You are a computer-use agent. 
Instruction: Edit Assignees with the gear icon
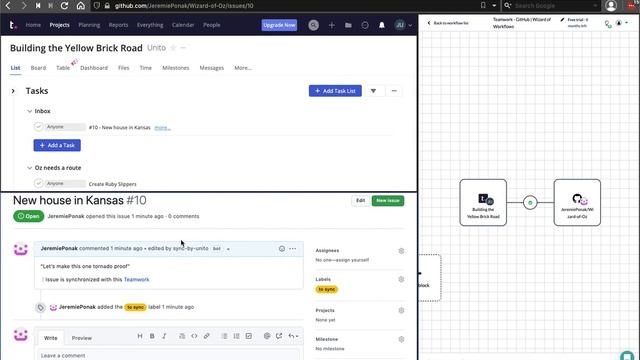click(401, 251)
